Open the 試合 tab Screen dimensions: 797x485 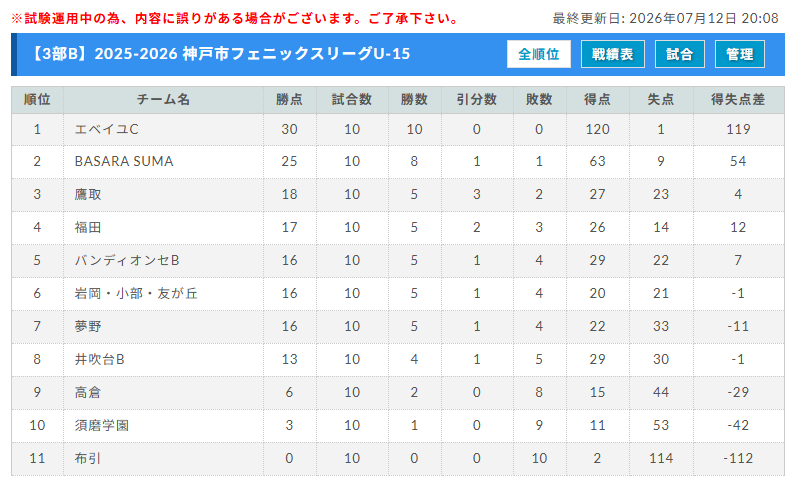[x=680, y=54]
